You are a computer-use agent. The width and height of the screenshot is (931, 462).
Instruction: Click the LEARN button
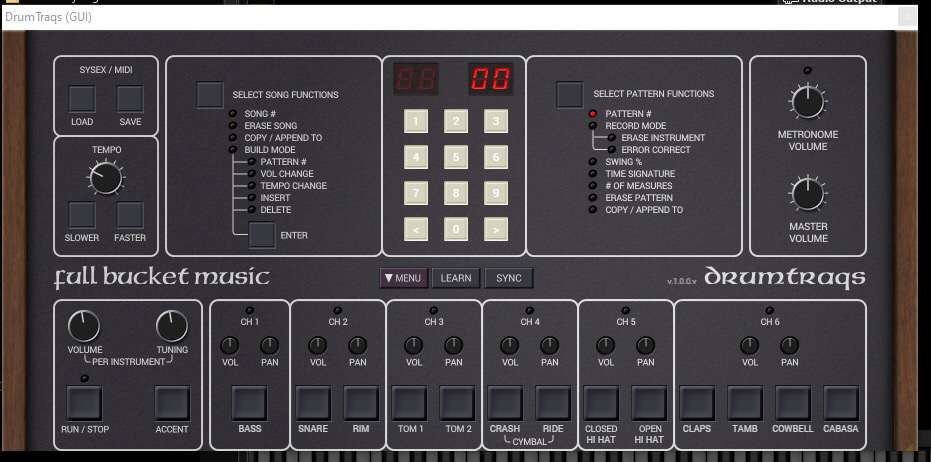pos(456,278)
